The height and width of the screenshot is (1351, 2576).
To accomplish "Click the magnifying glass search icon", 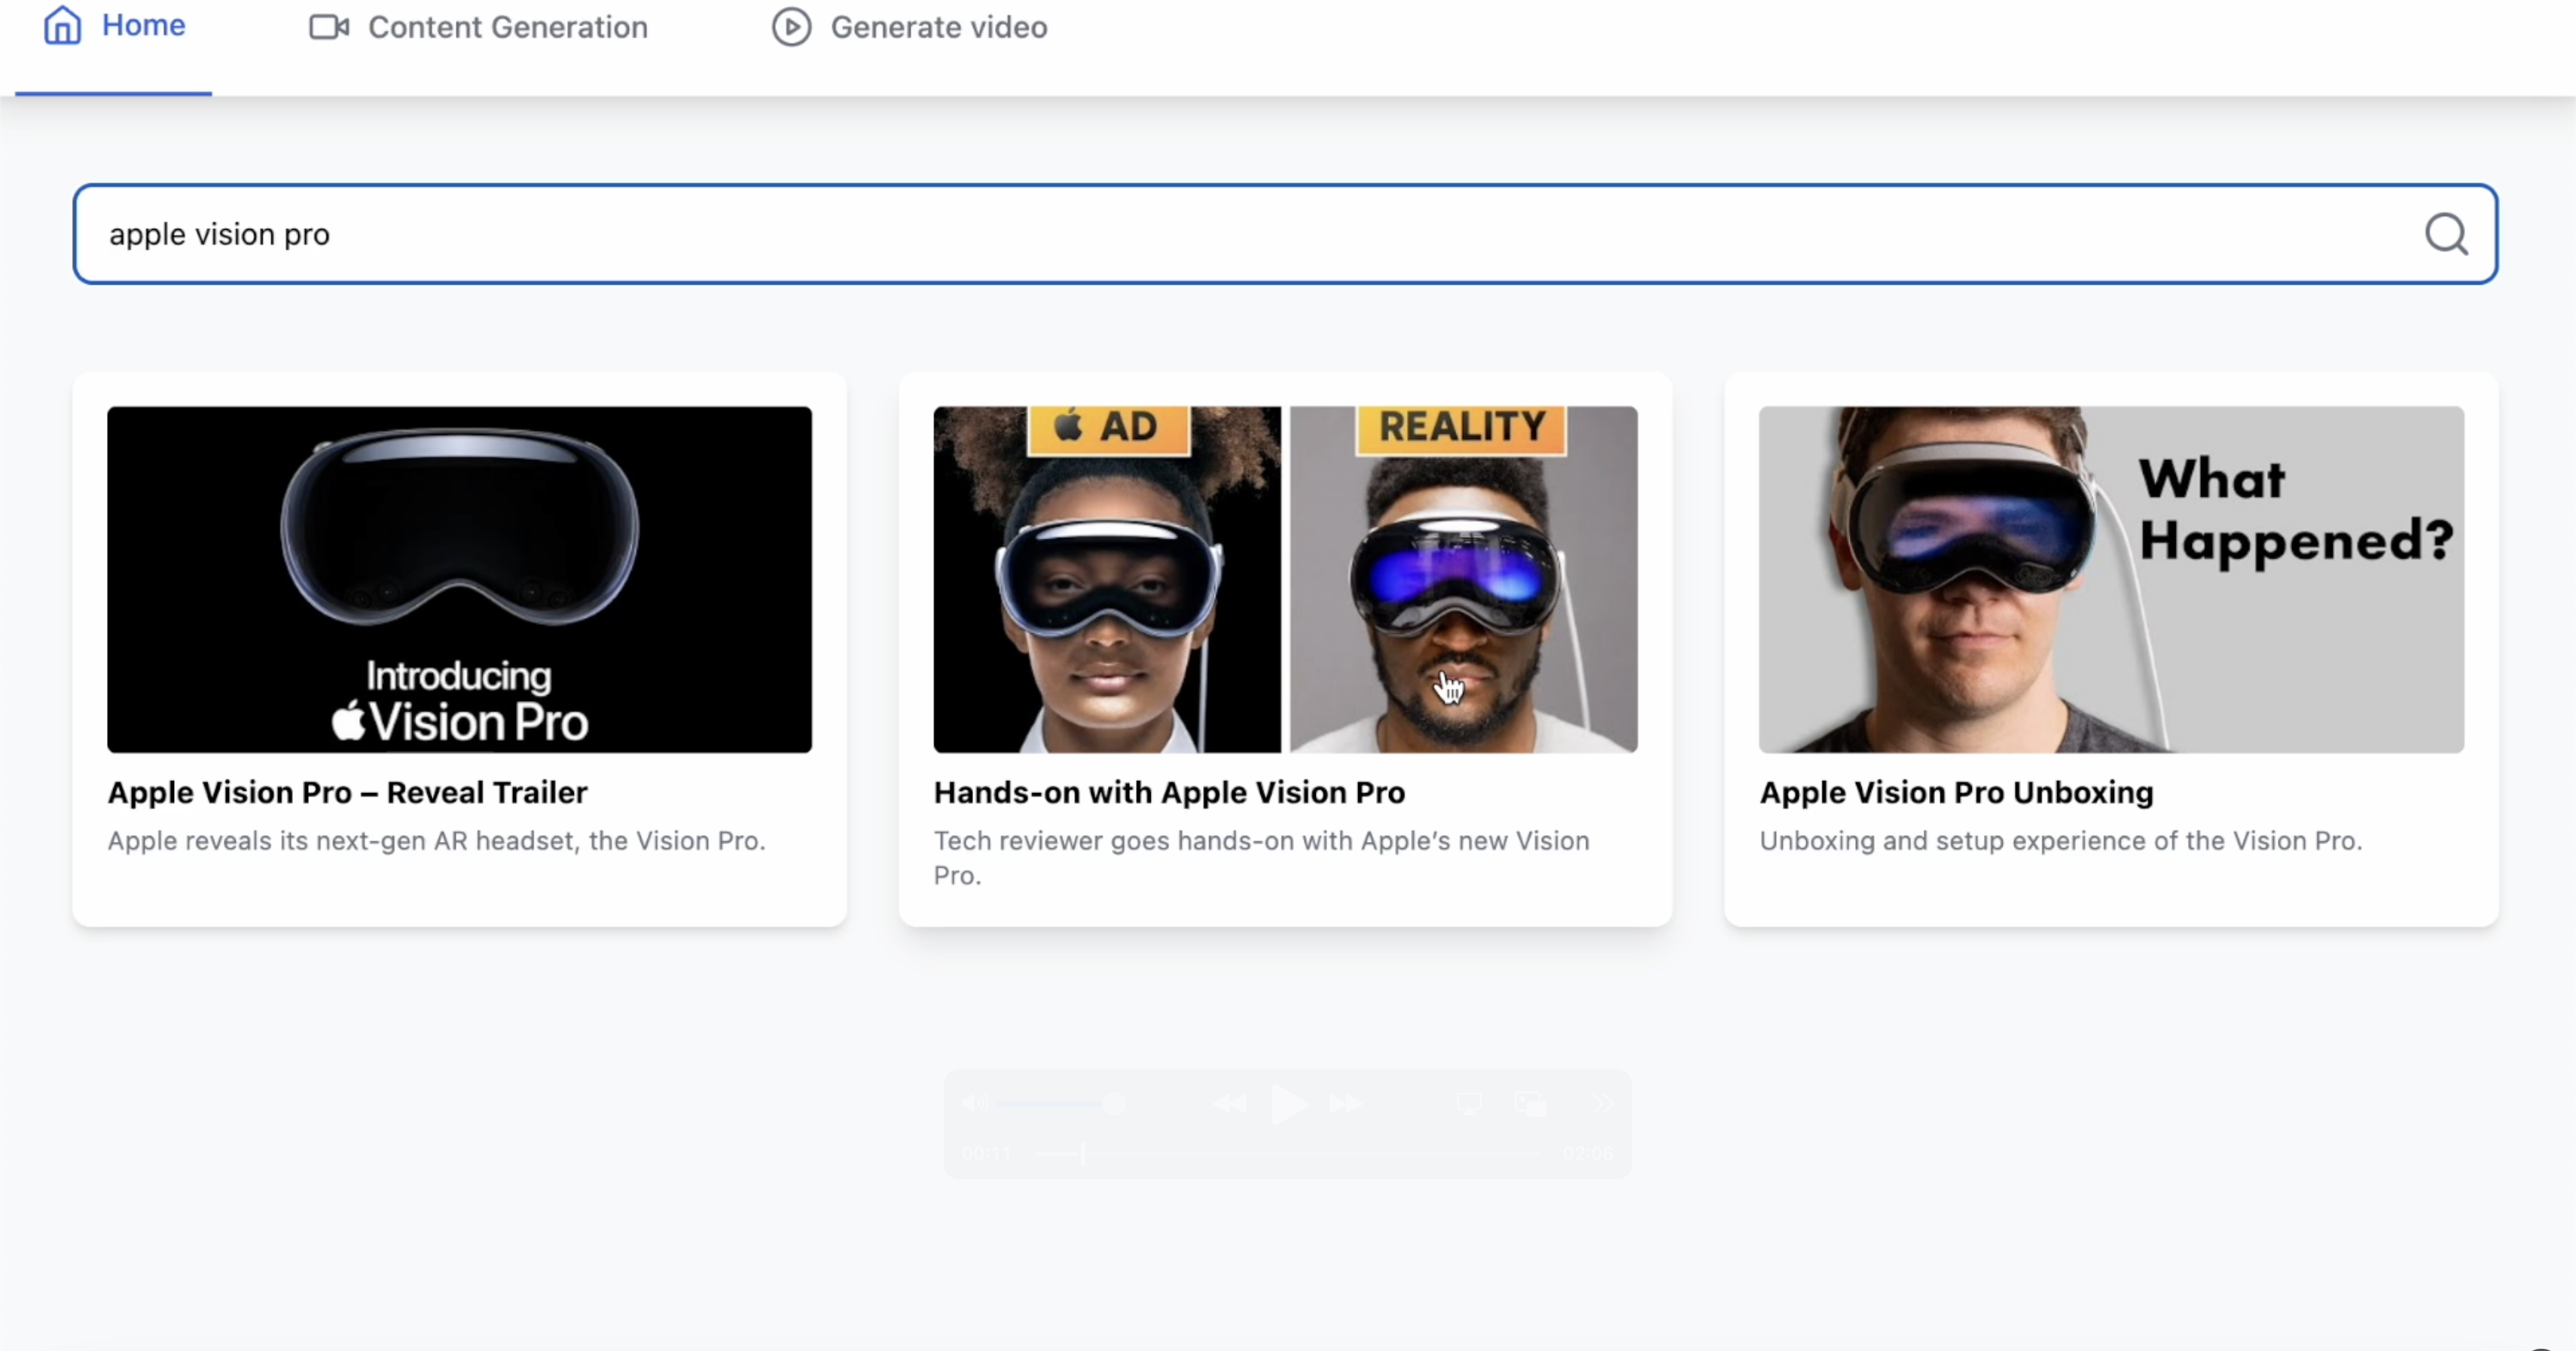I will (x=2445, y=235).
